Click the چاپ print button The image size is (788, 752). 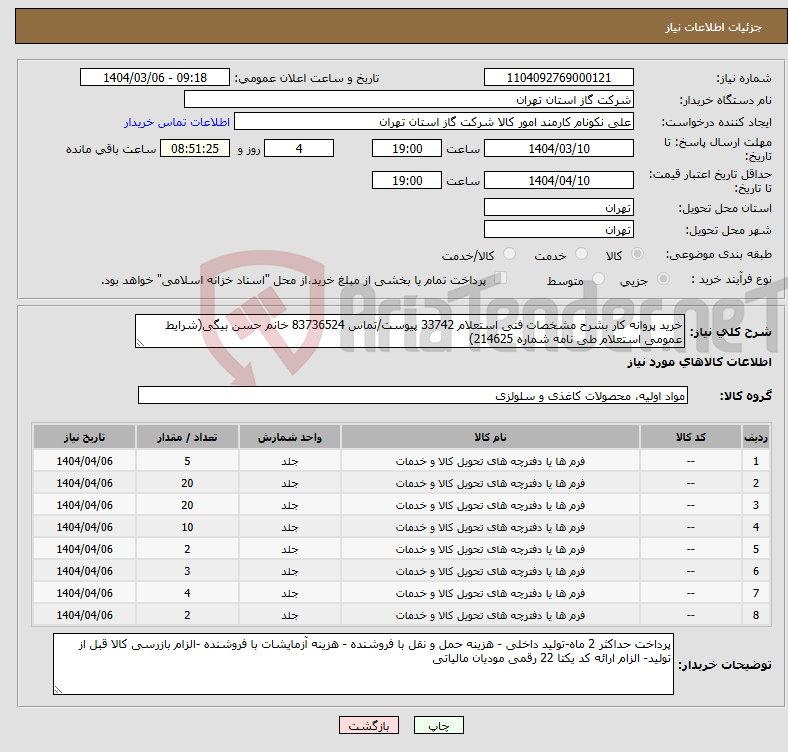pyautogui.click(x=439, y=725)
